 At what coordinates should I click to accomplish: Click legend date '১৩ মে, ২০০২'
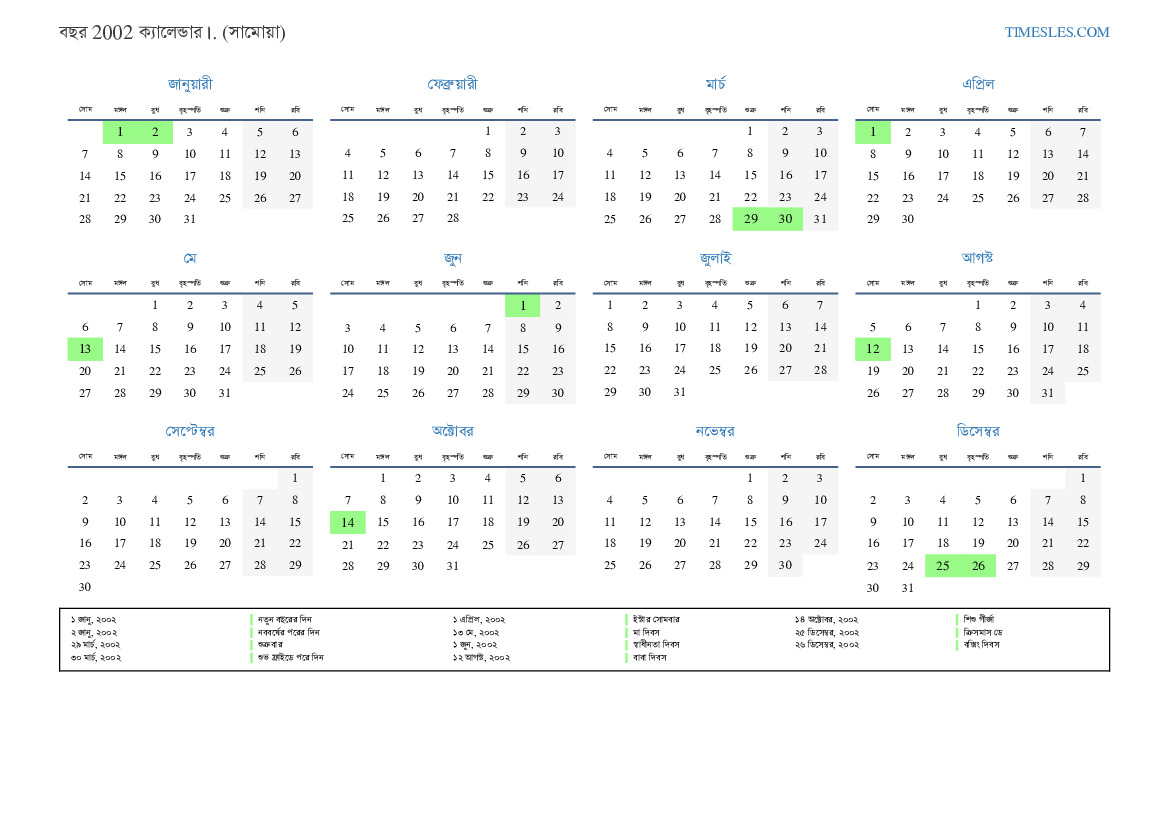point(476,632)
